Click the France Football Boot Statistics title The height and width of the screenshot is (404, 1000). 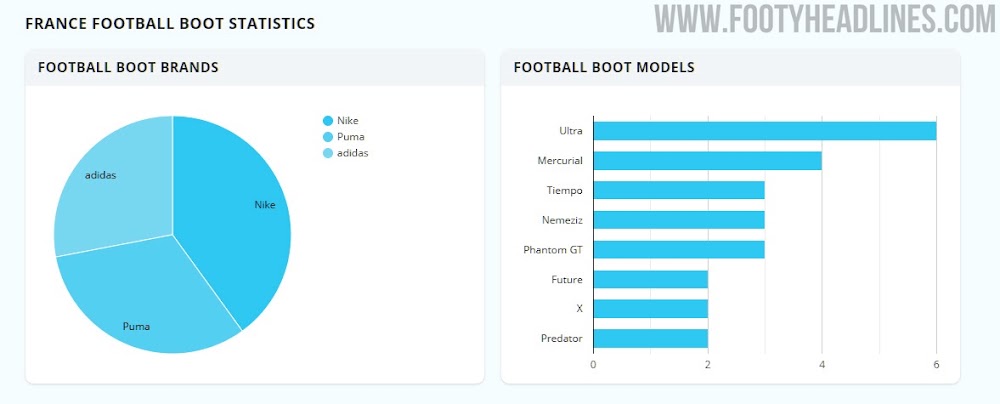pyautogui.click(x=170, y=22)
